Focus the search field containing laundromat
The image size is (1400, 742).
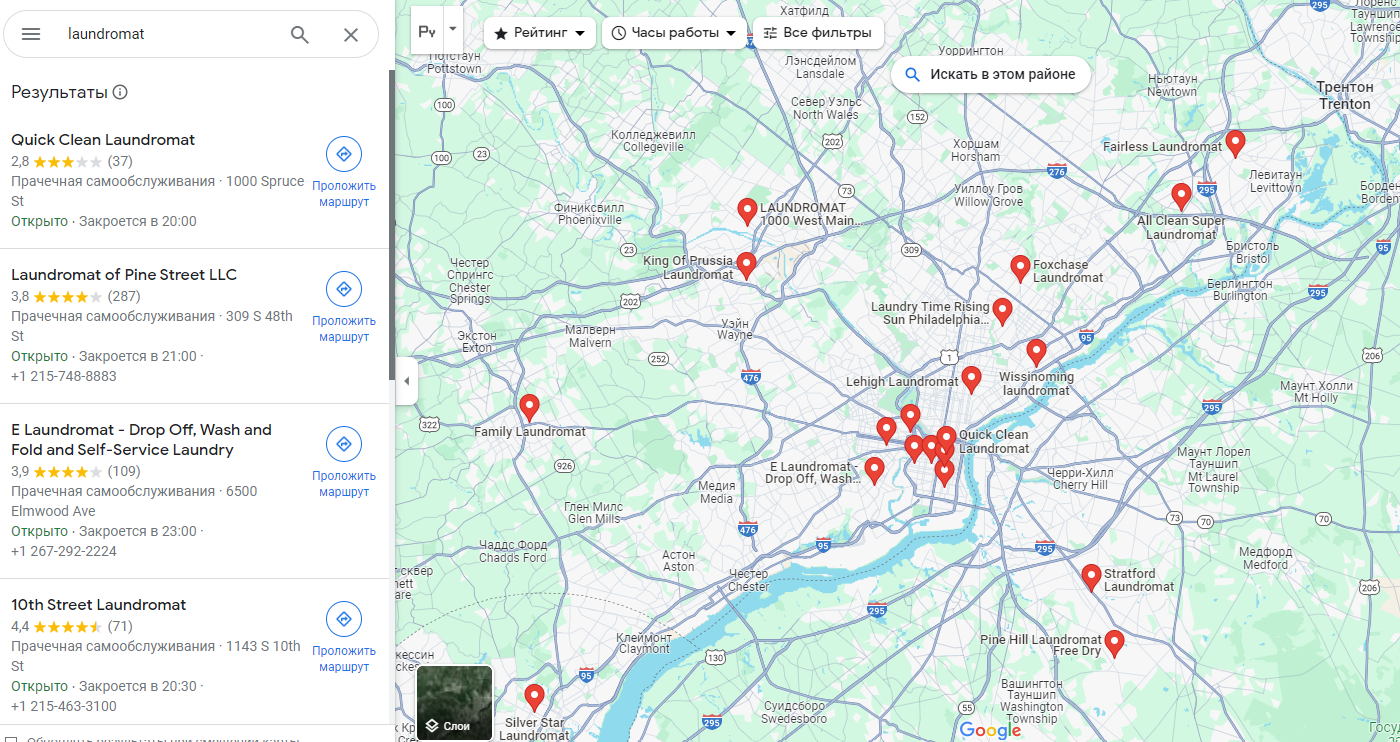pyautogui.click(x=170, y=34)
